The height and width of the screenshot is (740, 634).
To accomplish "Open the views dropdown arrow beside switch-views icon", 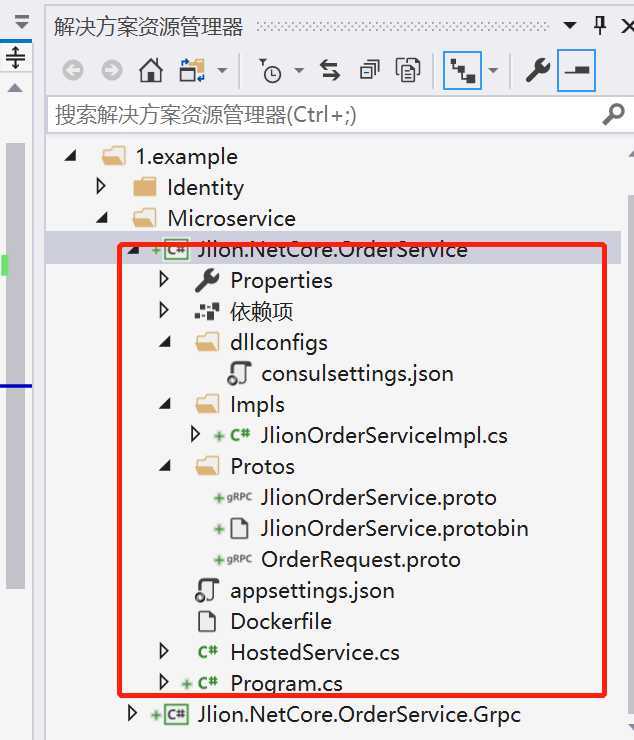I will pyautogui.click(x=222, y=71).
